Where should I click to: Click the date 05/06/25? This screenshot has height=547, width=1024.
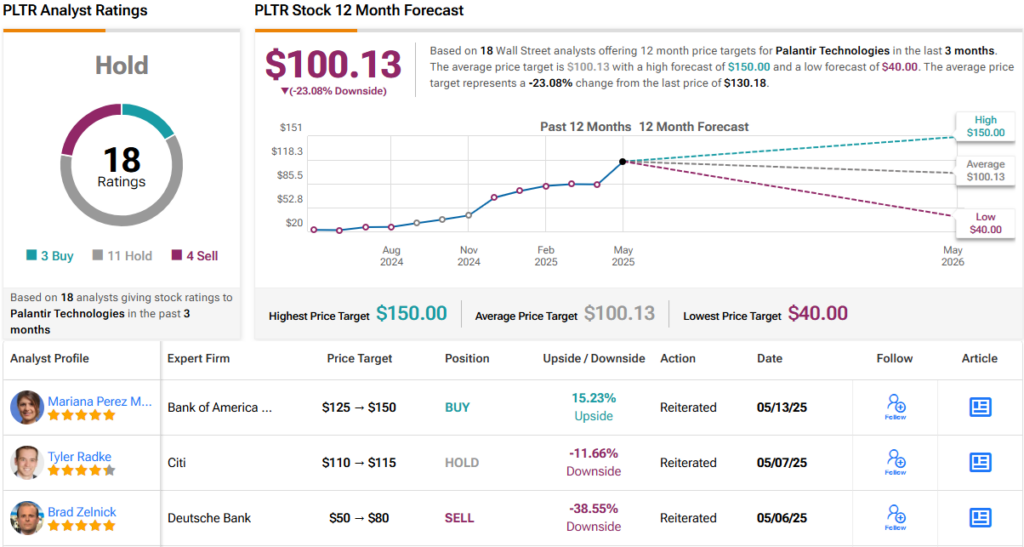(782, 518)
